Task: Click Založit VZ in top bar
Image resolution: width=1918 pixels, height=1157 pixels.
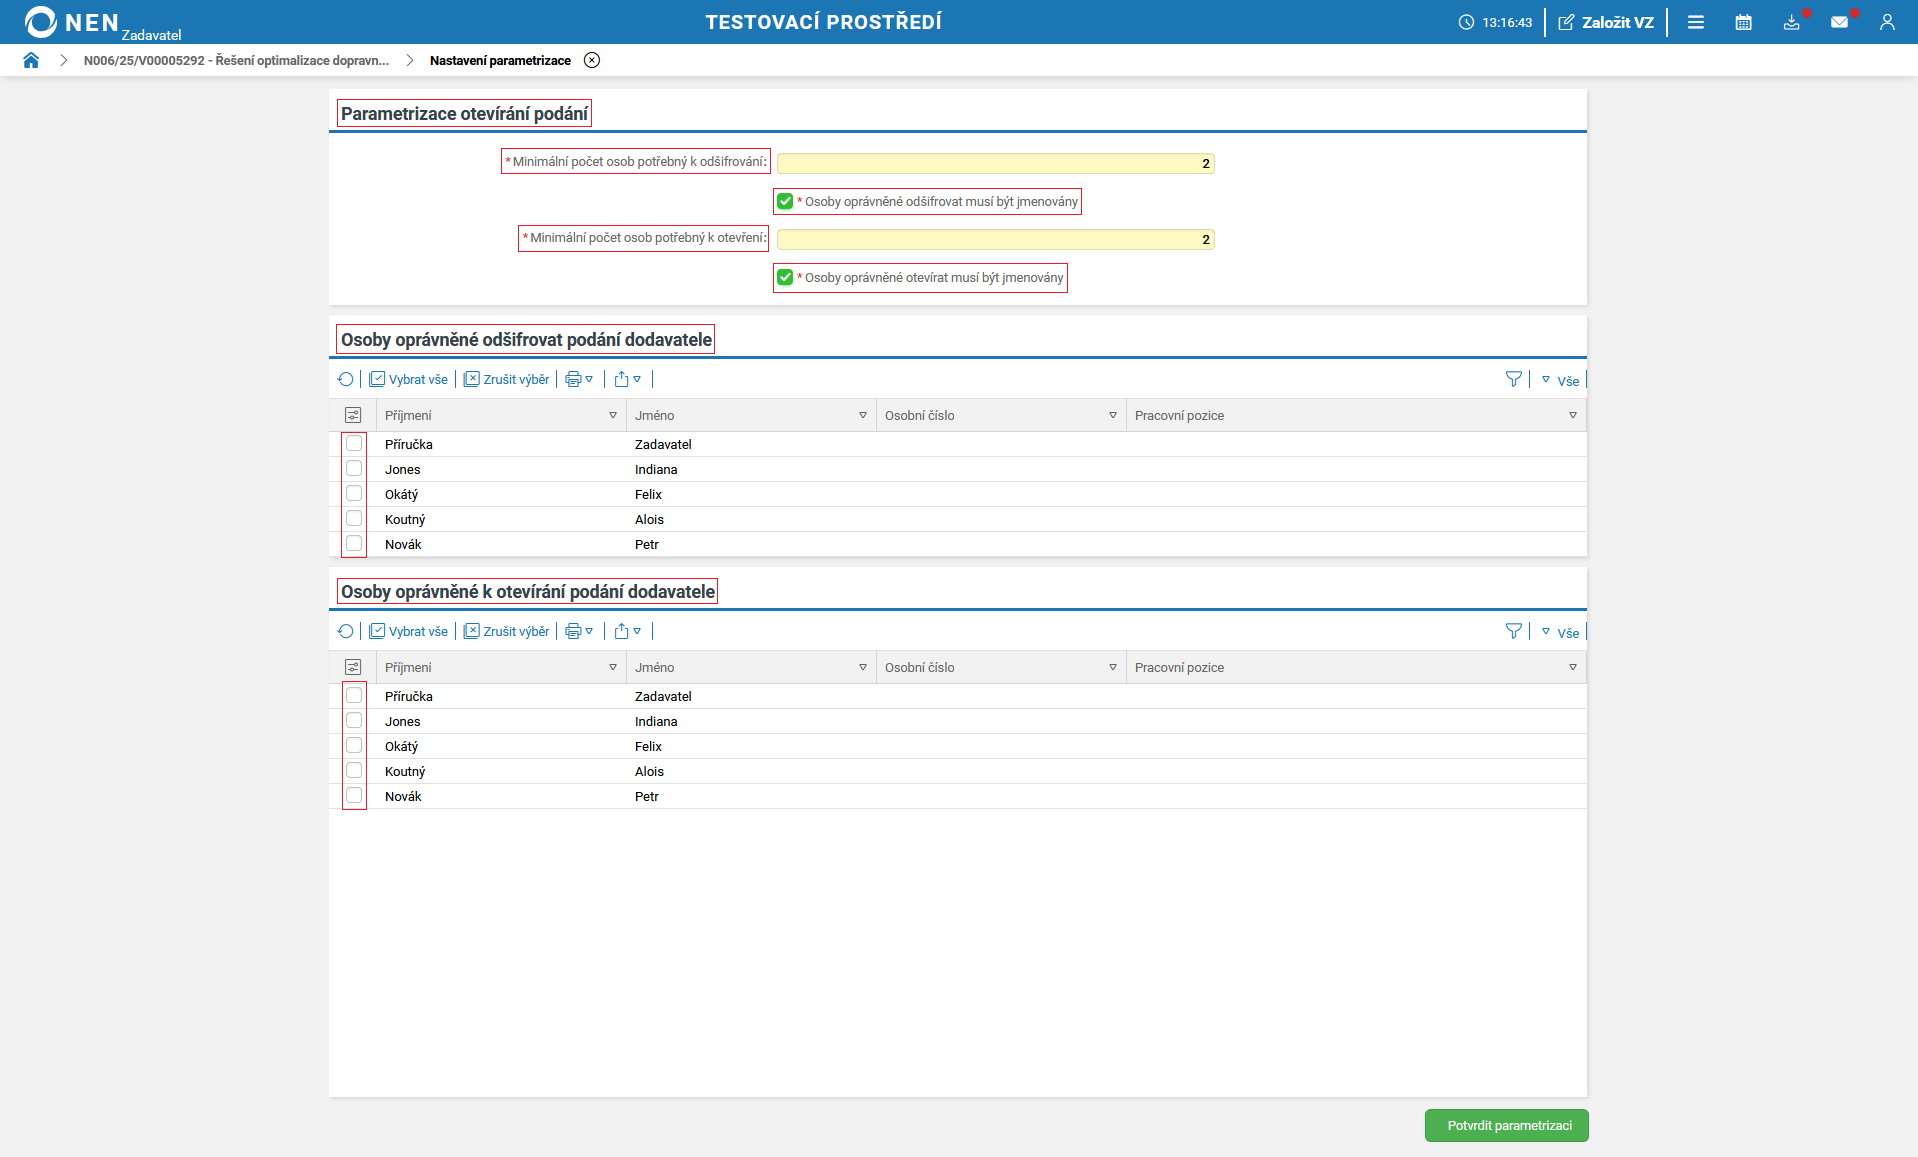Action: (x=1606, y=22)
